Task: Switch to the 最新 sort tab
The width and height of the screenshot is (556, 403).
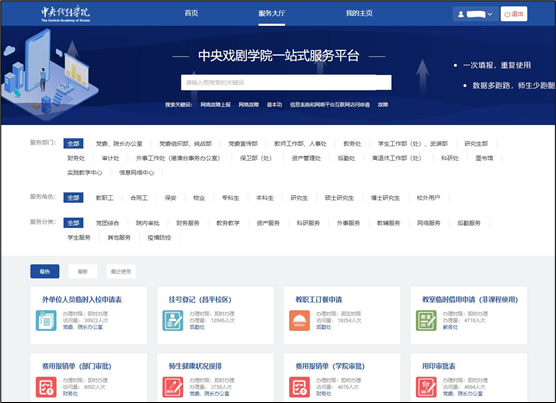Action: (x=83, y=272)
